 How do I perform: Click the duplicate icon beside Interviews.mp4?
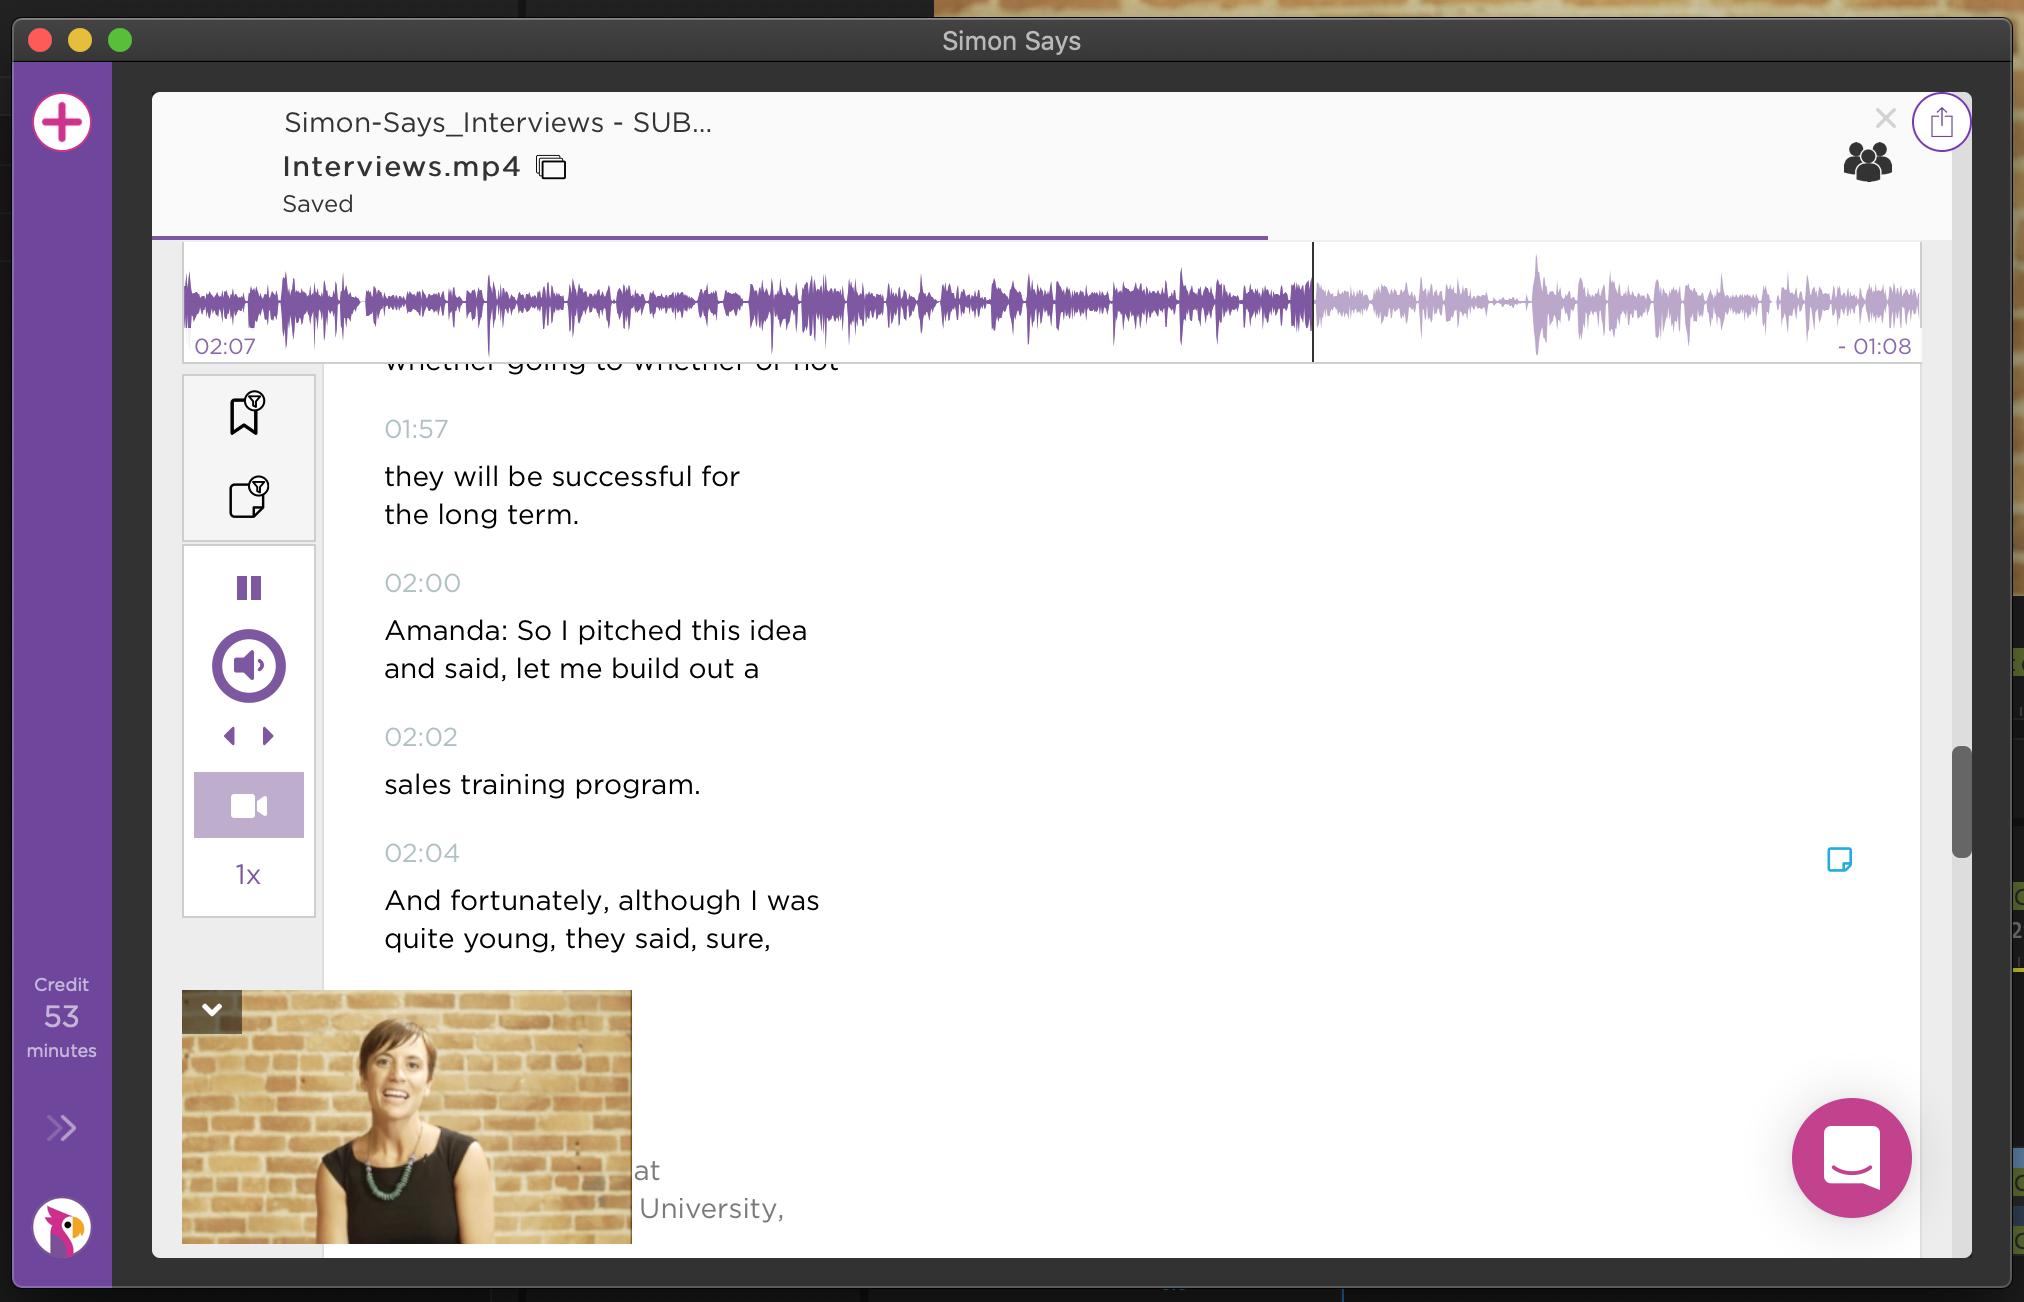pyautogui.click(x=551, y=167)
